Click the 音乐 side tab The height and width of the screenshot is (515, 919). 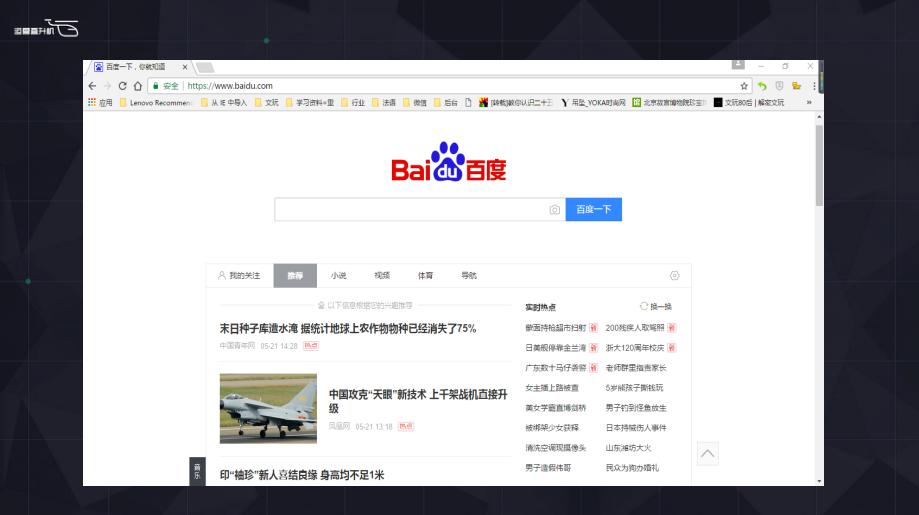(198, 471)
